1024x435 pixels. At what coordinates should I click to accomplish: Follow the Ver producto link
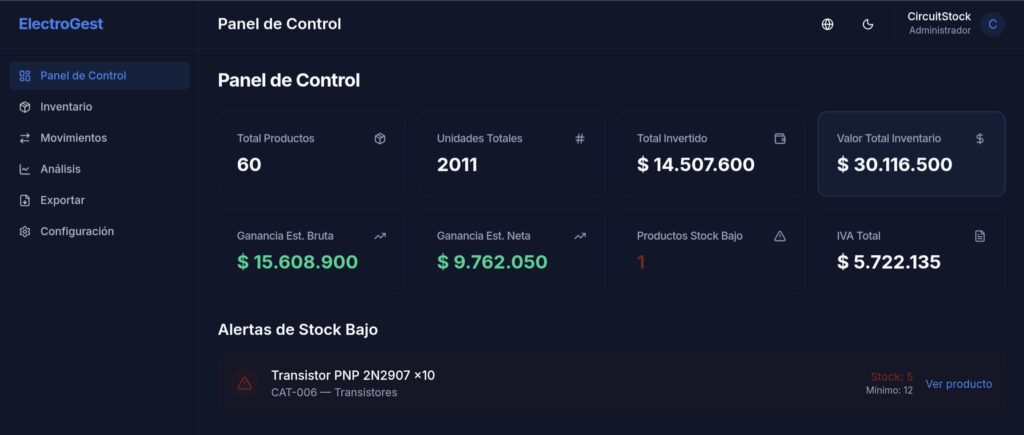(958, 384)
